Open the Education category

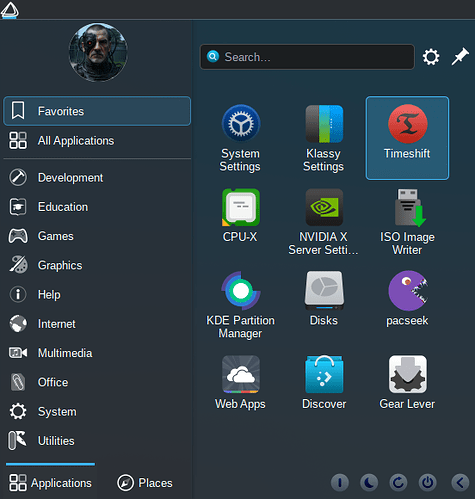pyautogui.click(x=97, y=207)
